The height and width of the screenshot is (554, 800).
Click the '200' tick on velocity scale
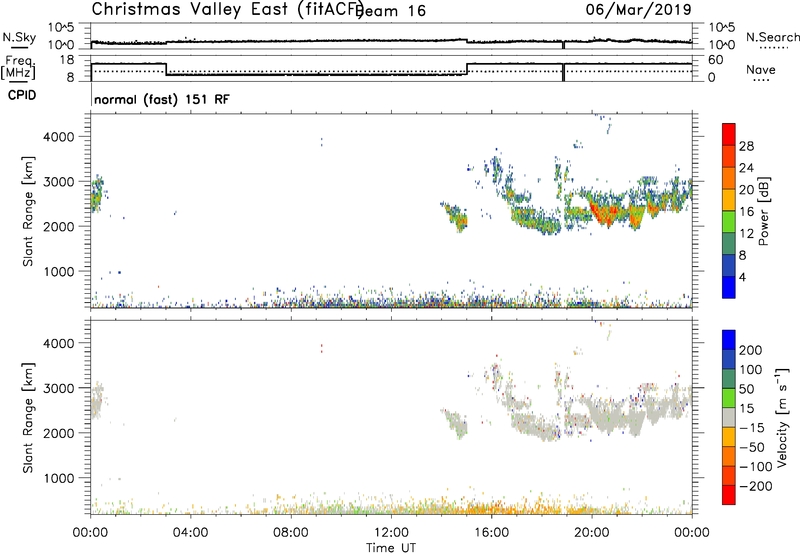pyautogui.click(x=751, y=350)
